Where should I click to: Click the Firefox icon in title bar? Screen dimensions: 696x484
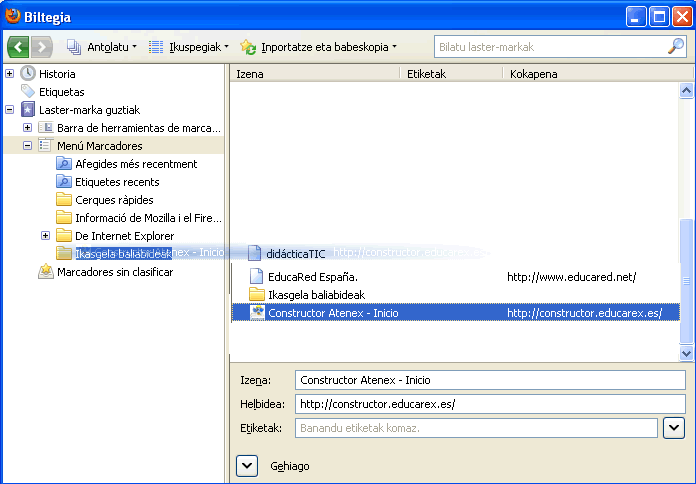pyautogui.click(x=13, y=16)
